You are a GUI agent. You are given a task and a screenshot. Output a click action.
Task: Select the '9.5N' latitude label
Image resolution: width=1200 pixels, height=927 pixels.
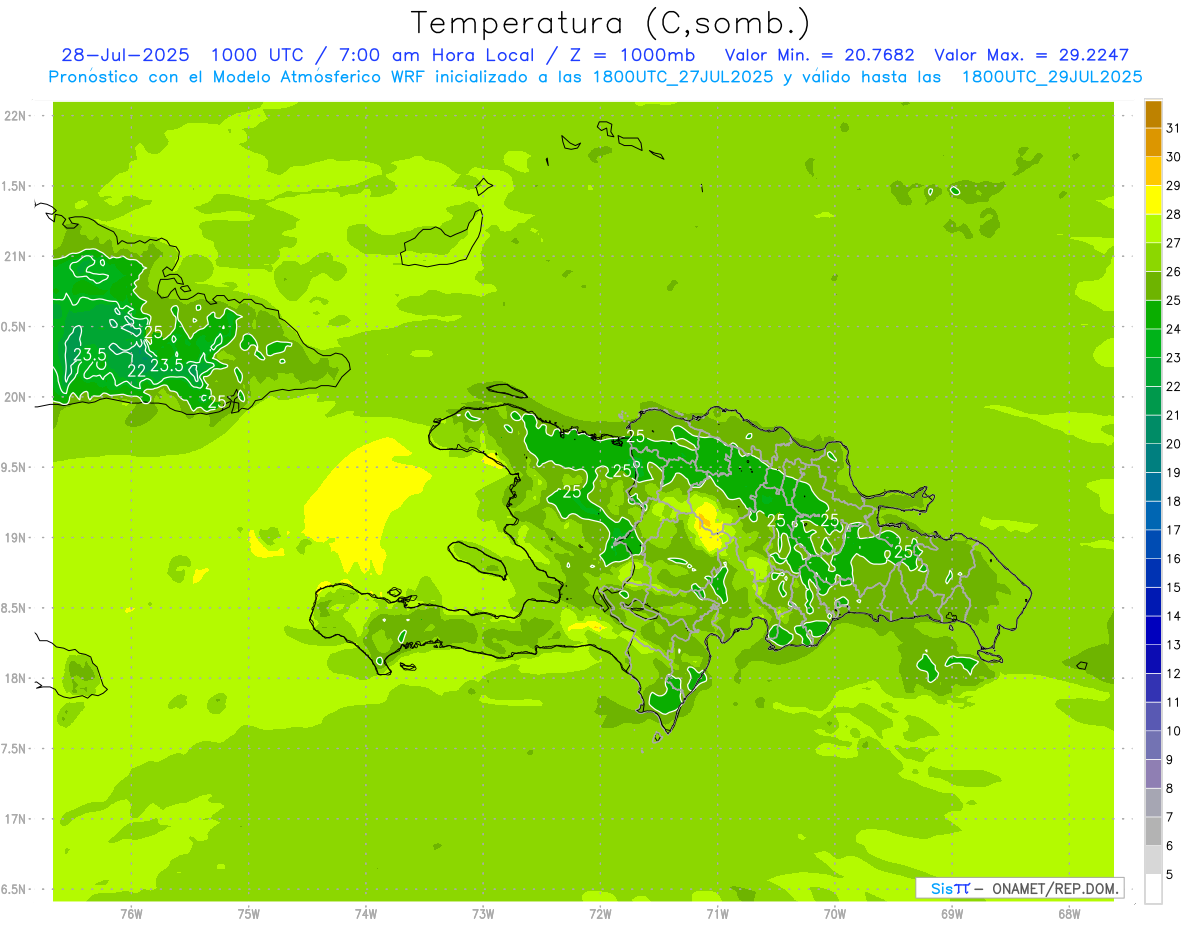coord(16,467)
